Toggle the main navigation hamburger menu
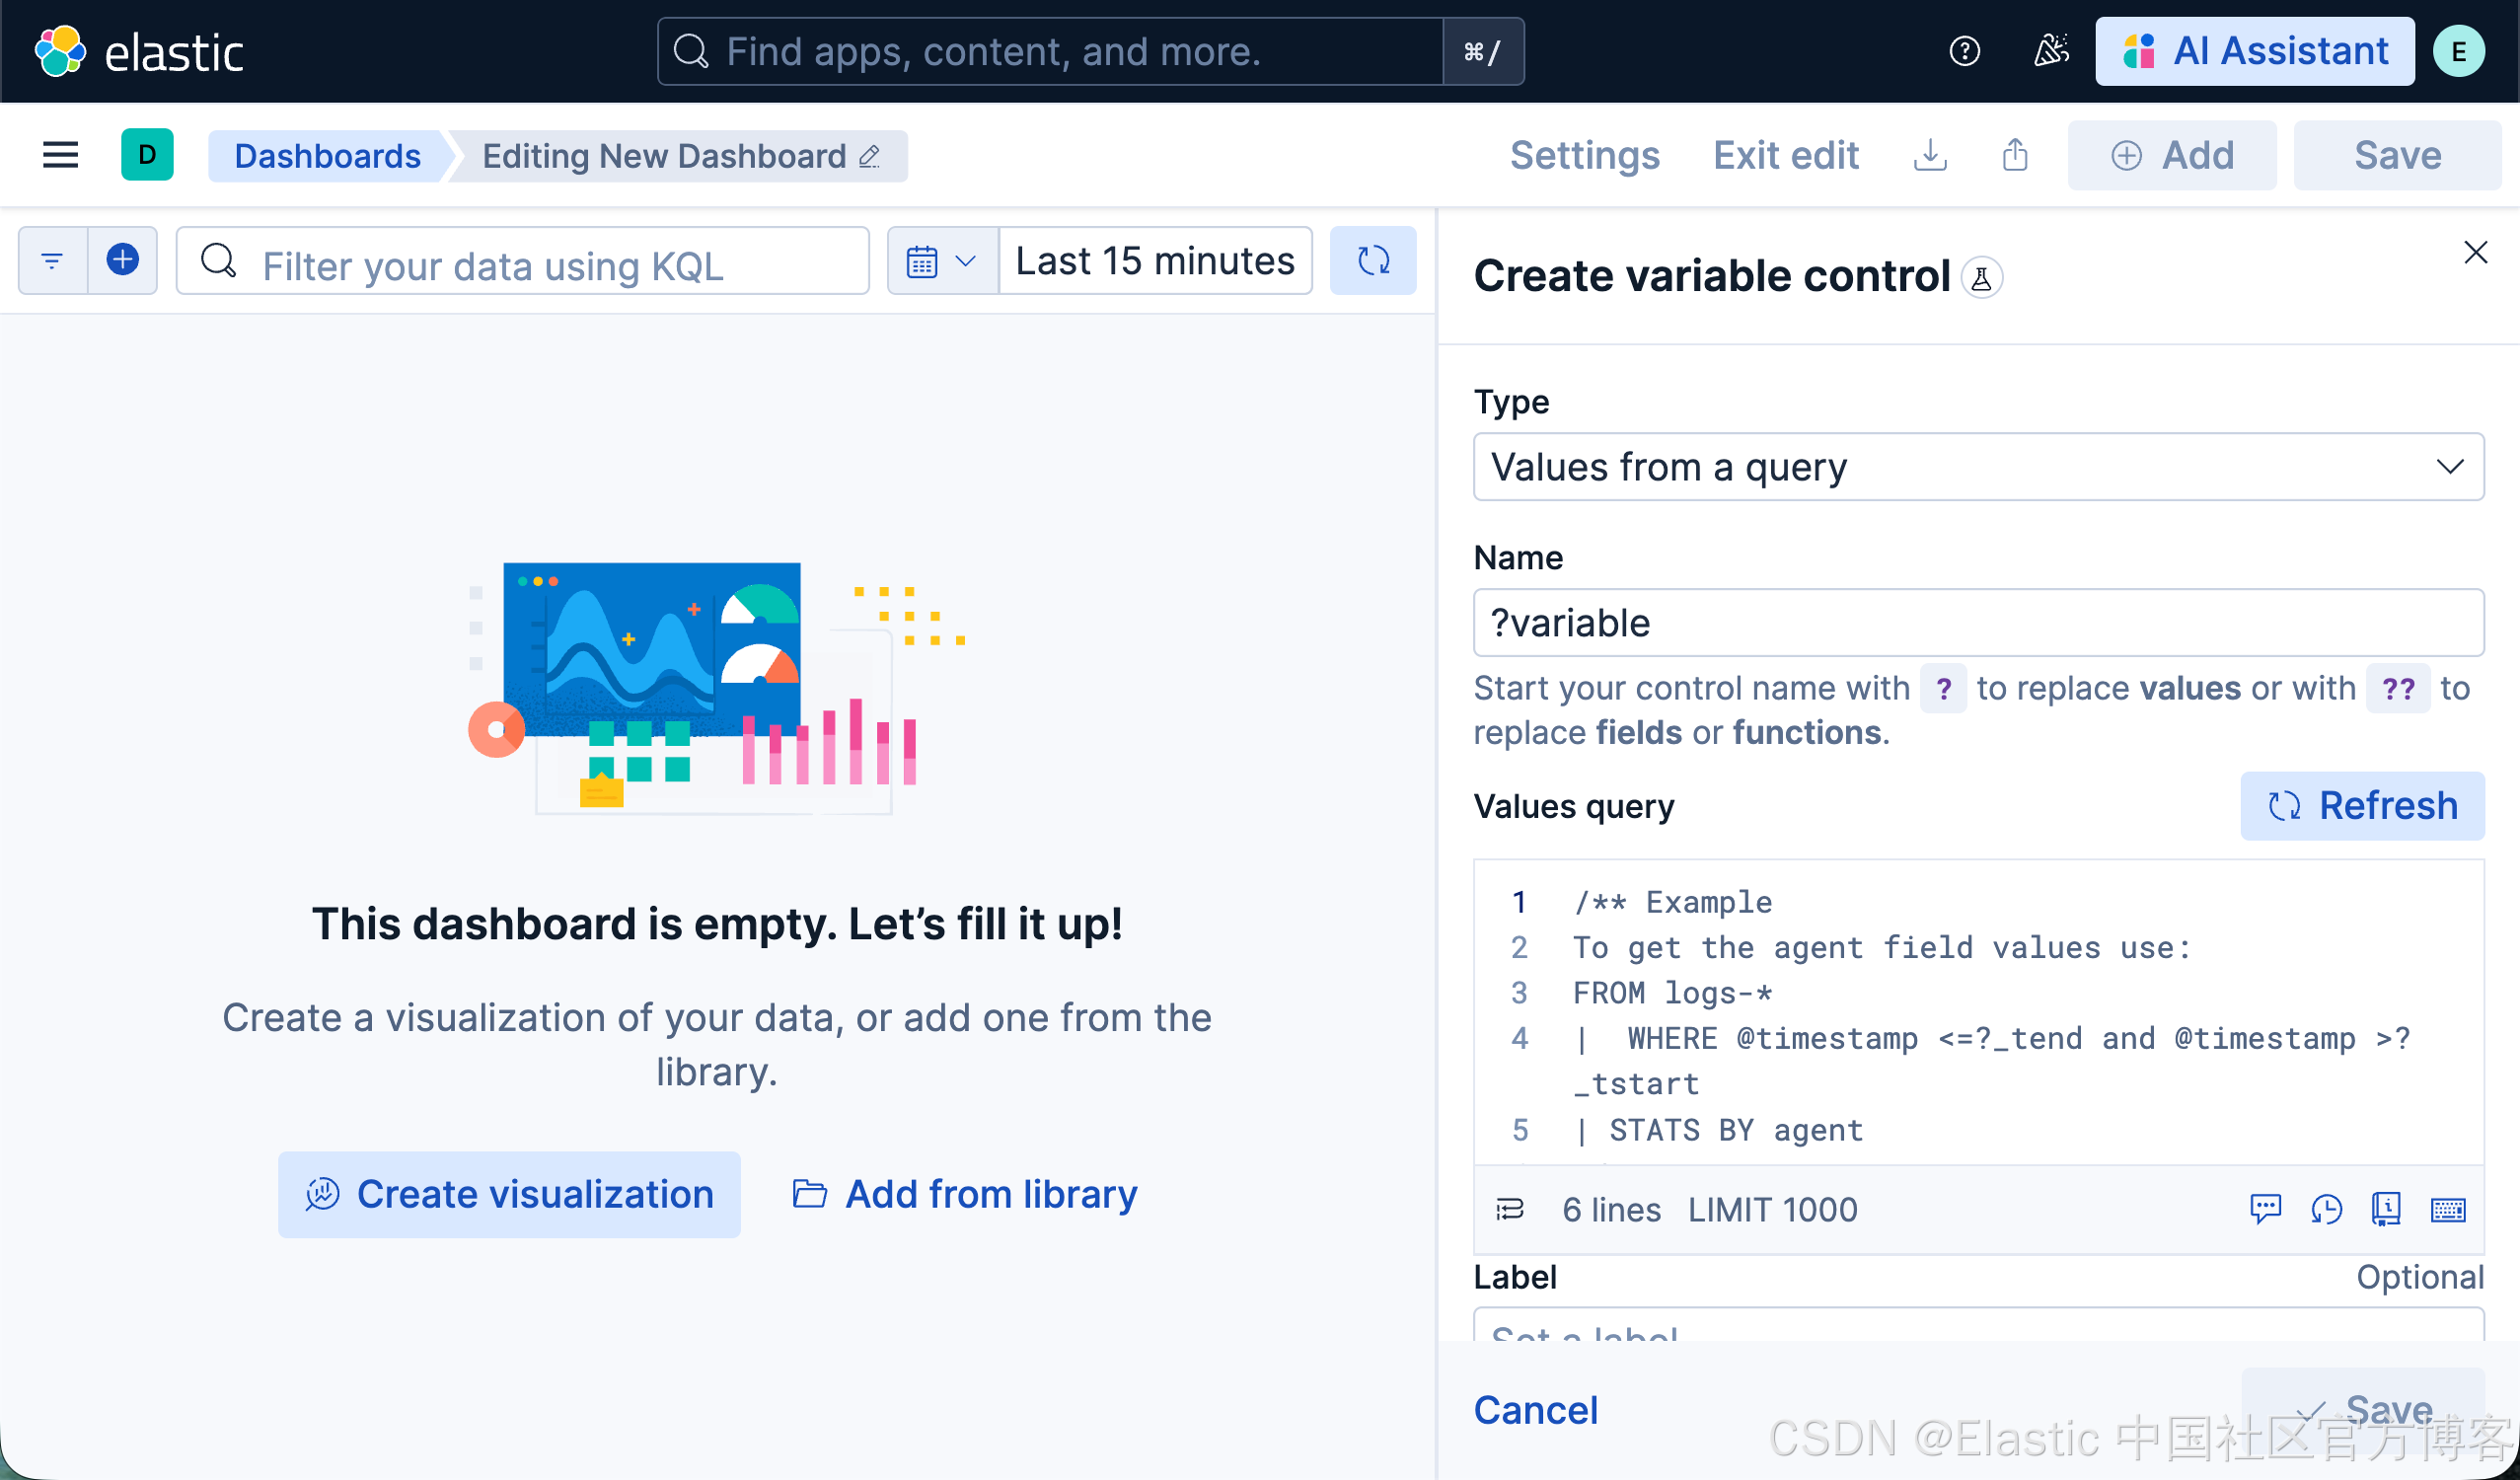This screenshot has width=2520, height=1480. (60, 155)
